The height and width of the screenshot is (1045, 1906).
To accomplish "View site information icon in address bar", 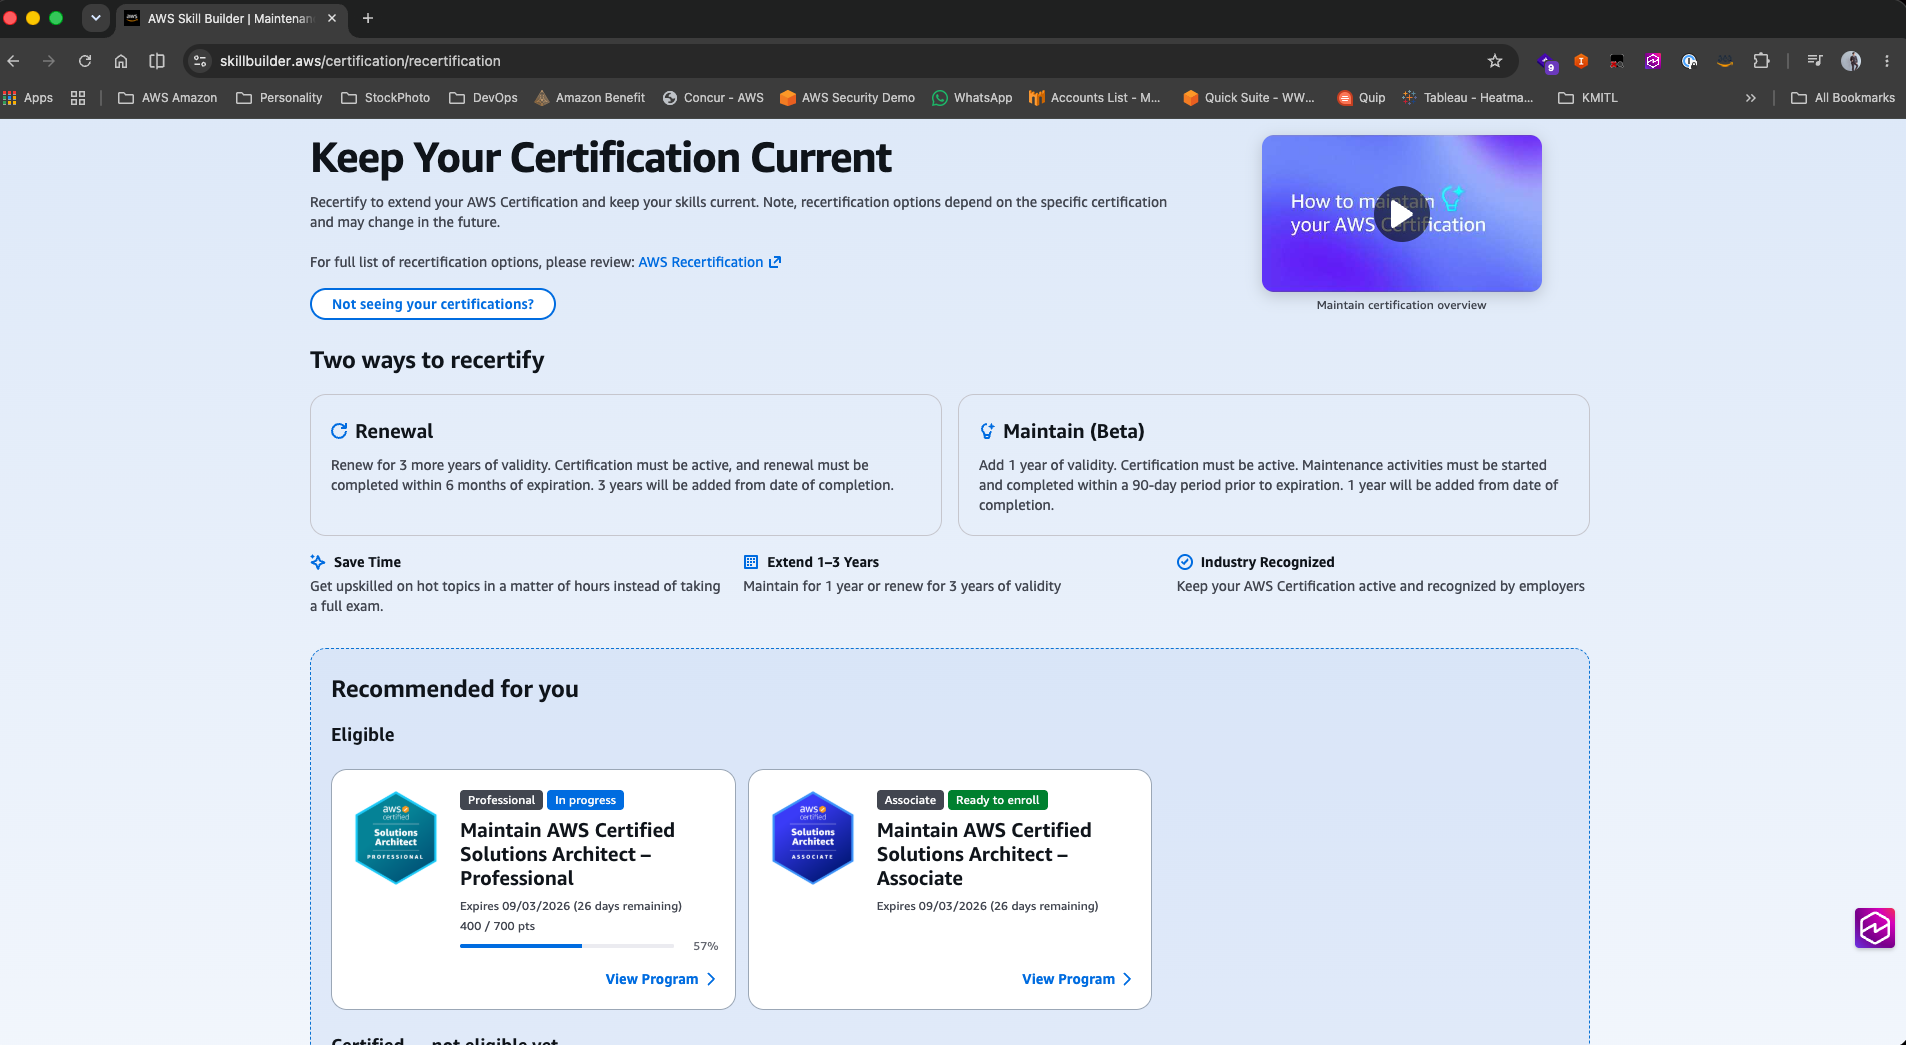I will pyautogui.click(x=200, y=61).
